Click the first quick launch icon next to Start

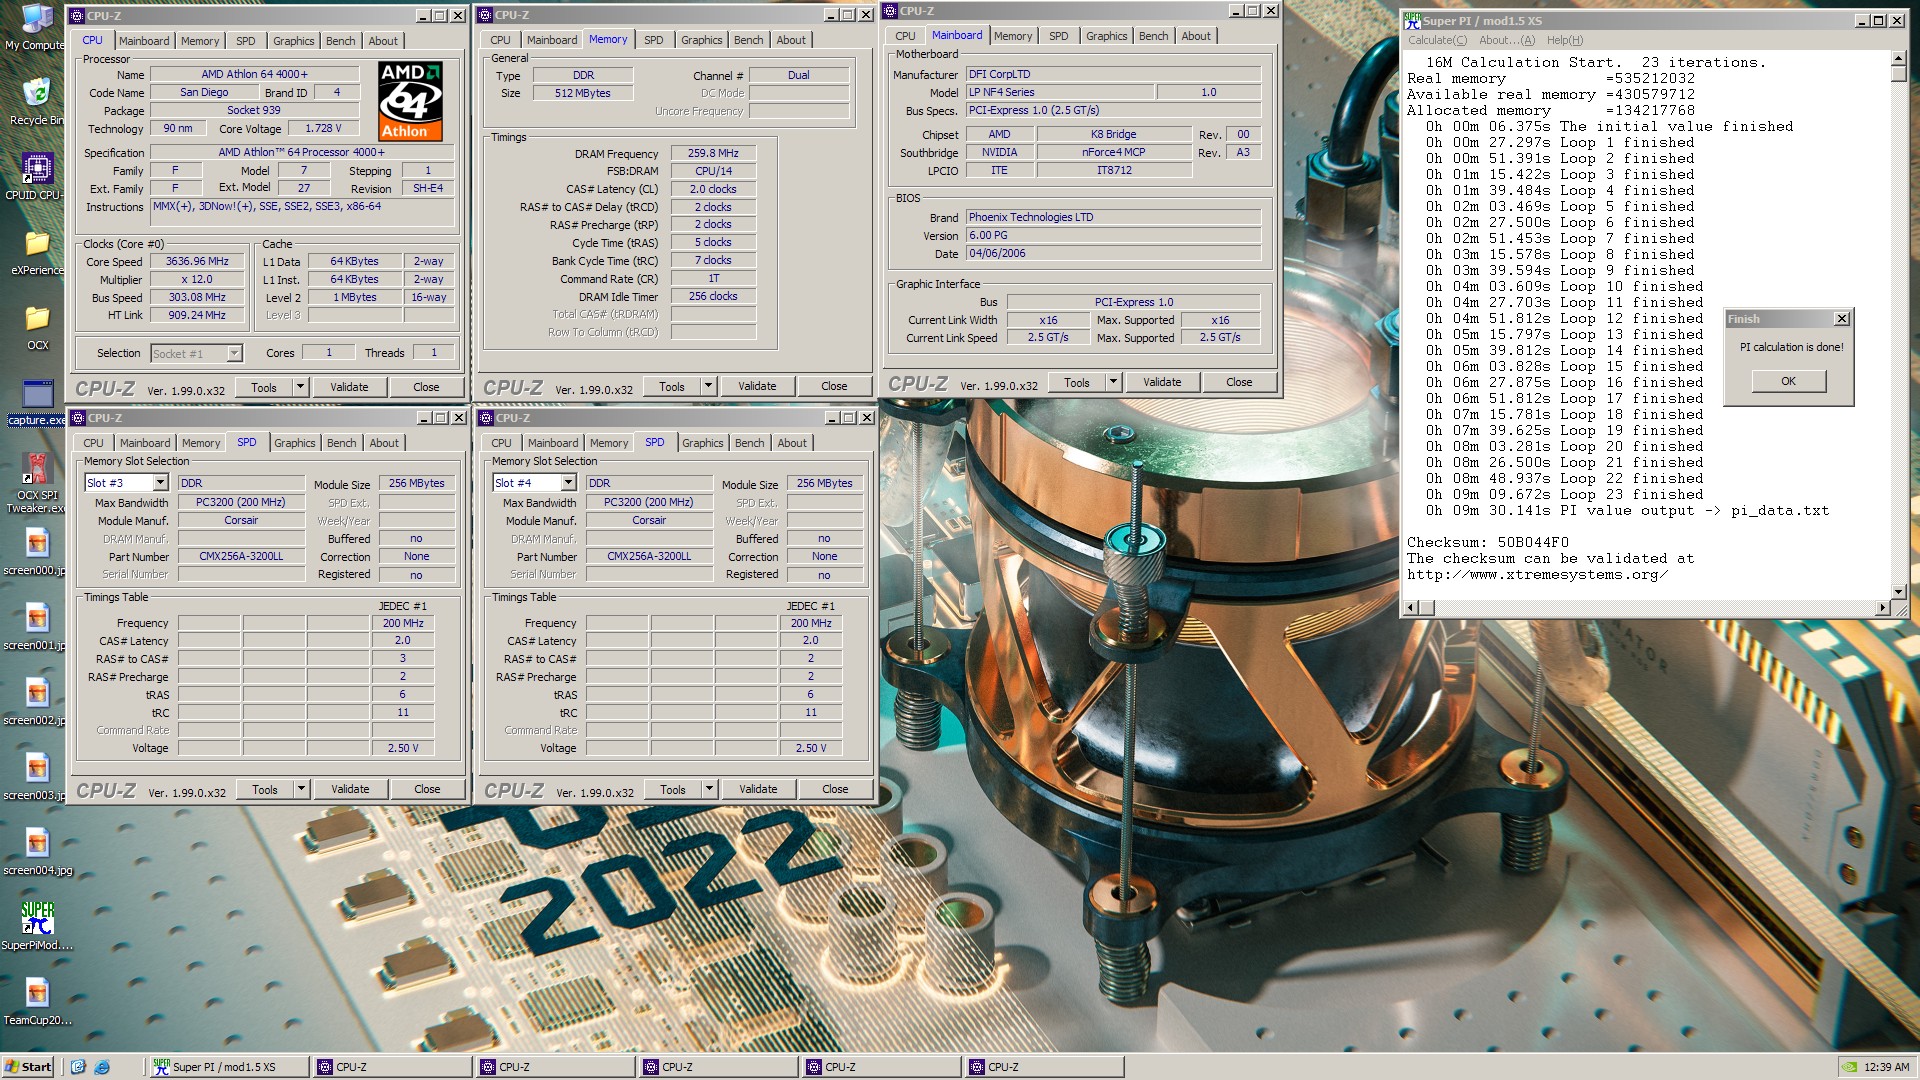click(x=78, y=1067)
